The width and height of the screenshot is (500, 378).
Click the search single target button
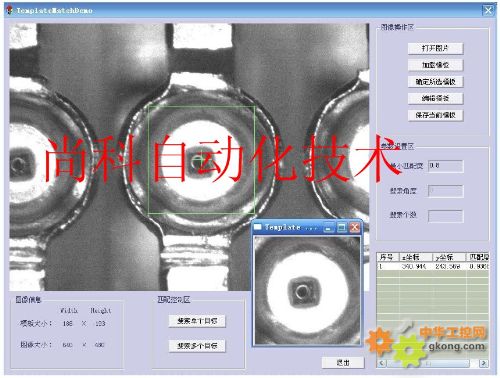pyautogui.click(x=197, y=321)
